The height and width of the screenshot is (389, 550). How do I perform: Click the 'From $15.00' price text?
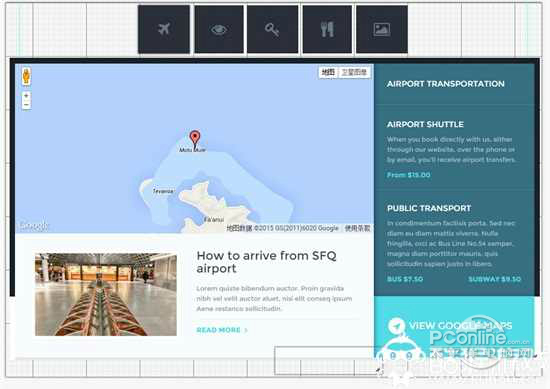tap(409, 175)
